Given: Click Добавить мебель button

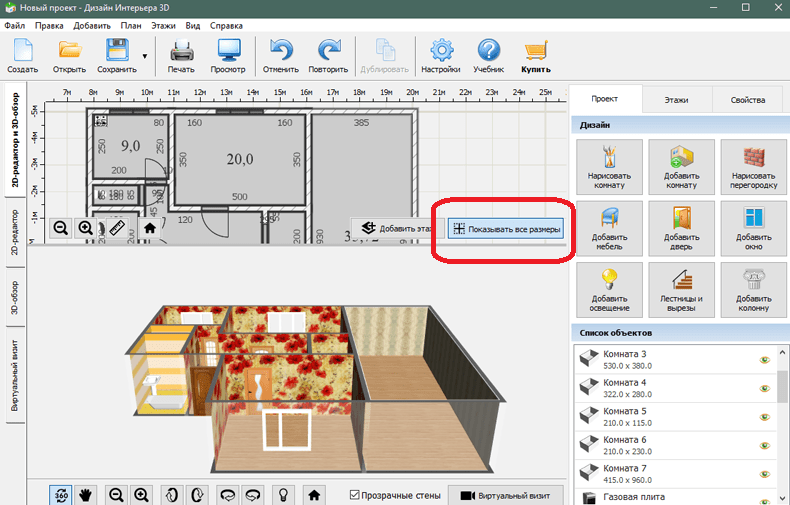Looking at the screenshot, I should (x=609, y=228).
